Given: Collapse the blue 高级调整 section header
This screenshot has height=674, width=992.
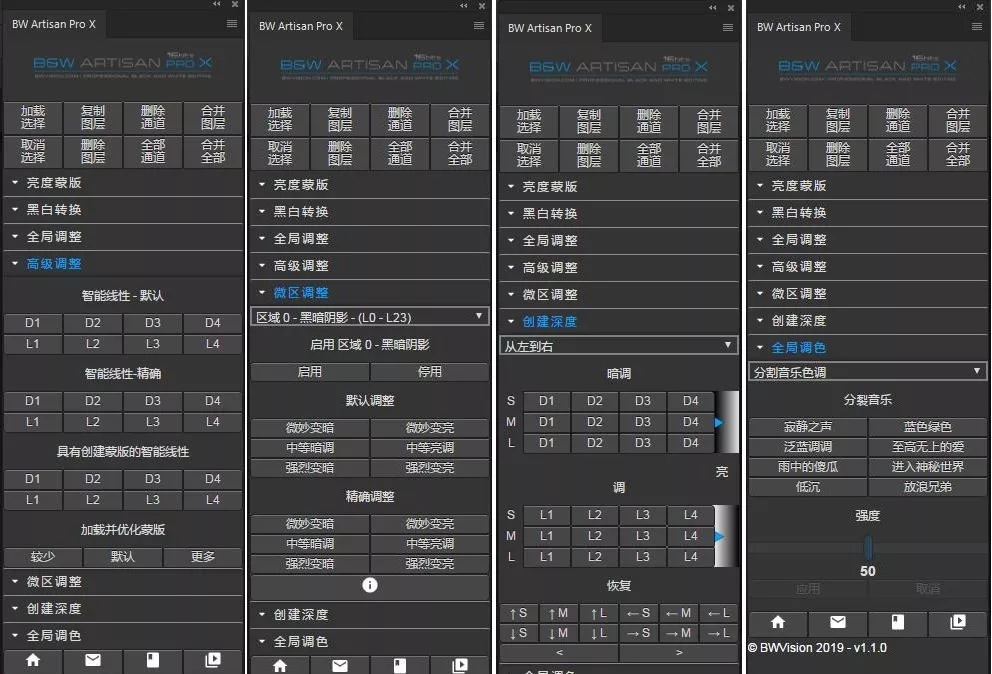Looking at the screenshot, I should tap(54, 264).
